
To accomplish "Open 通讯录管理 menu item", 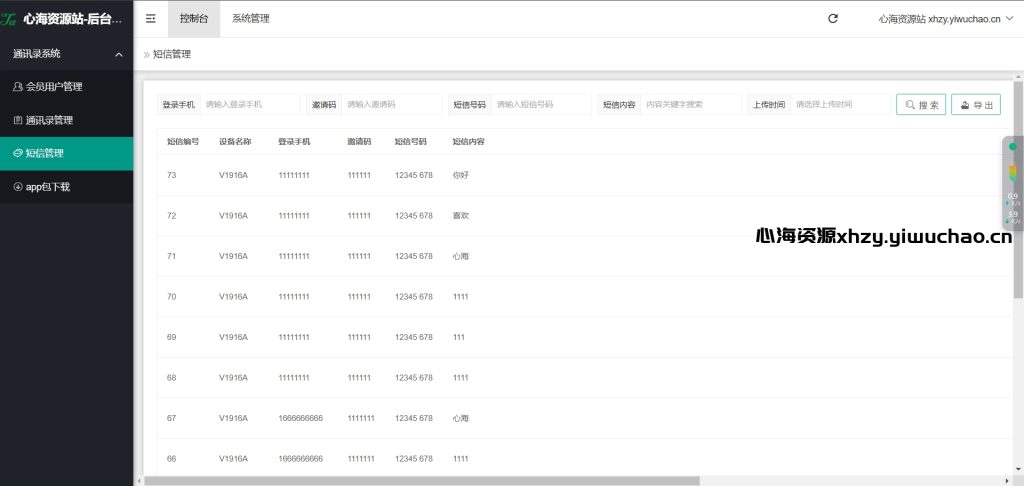I will pyautogui.click(x=67, y=120).
